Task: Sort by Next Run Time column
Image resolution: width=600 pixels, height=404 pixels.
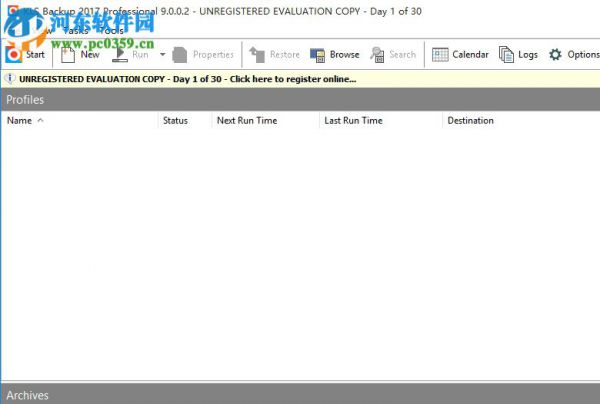Action: (265, 121)
